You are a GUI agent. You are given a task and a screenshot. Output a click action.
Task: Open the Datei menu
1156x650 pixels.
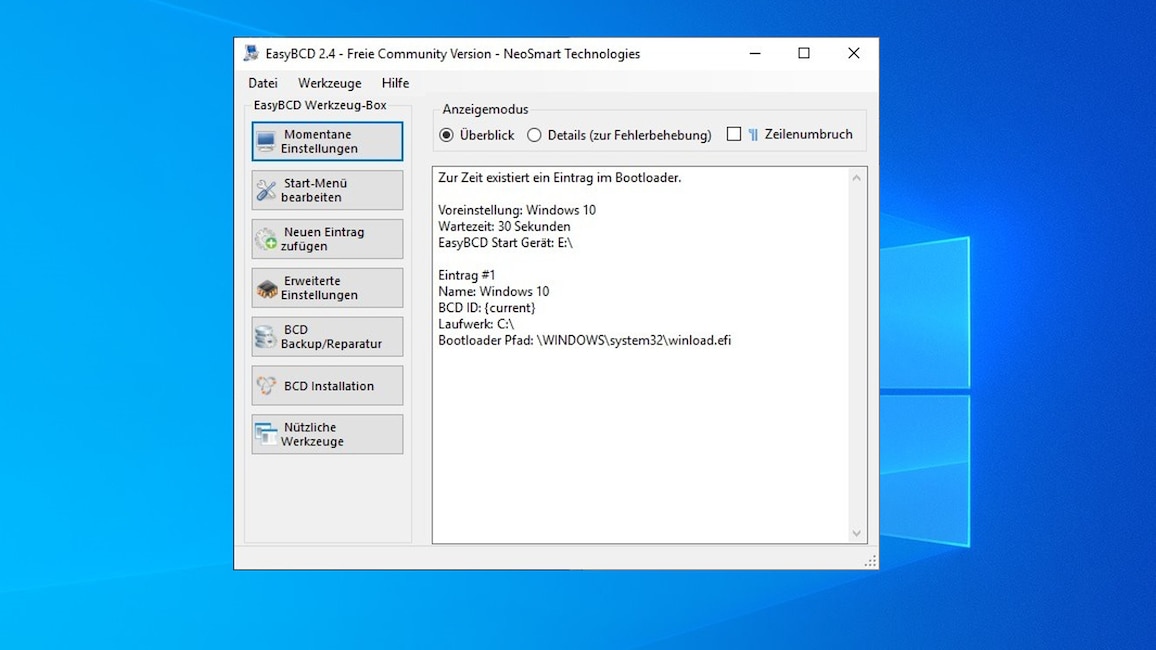pos(263,83)
